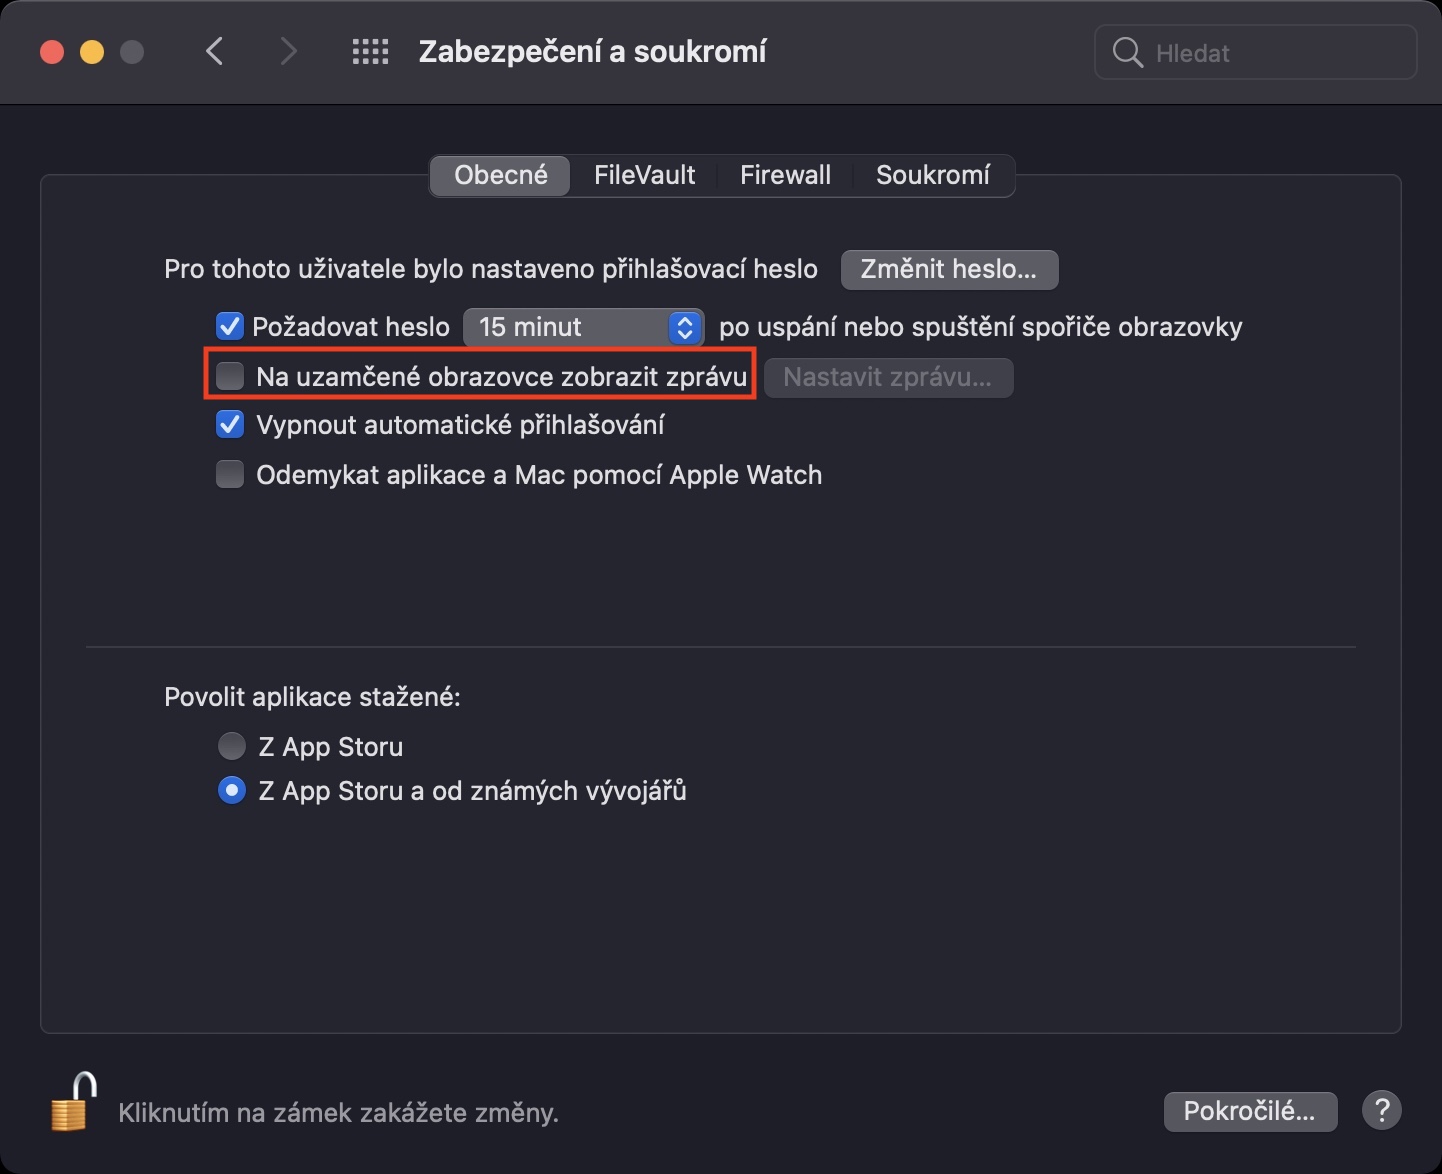Click the magnifying glass search icon
Image resolution: width=1442 pixels, height=1174 pixels.
tap(1127, 53)
